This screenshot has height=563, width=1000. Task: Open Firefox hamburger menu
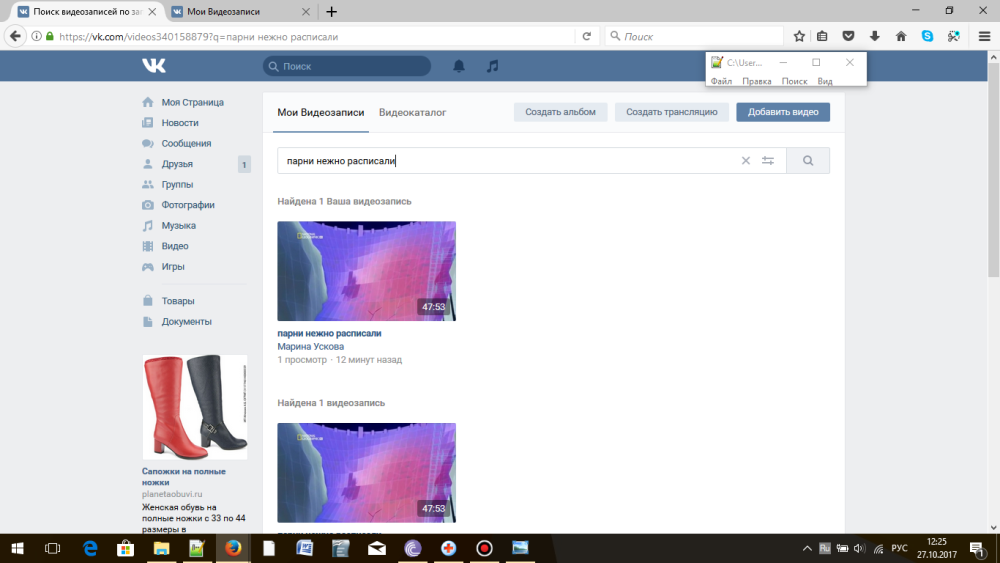coord(984,36)
